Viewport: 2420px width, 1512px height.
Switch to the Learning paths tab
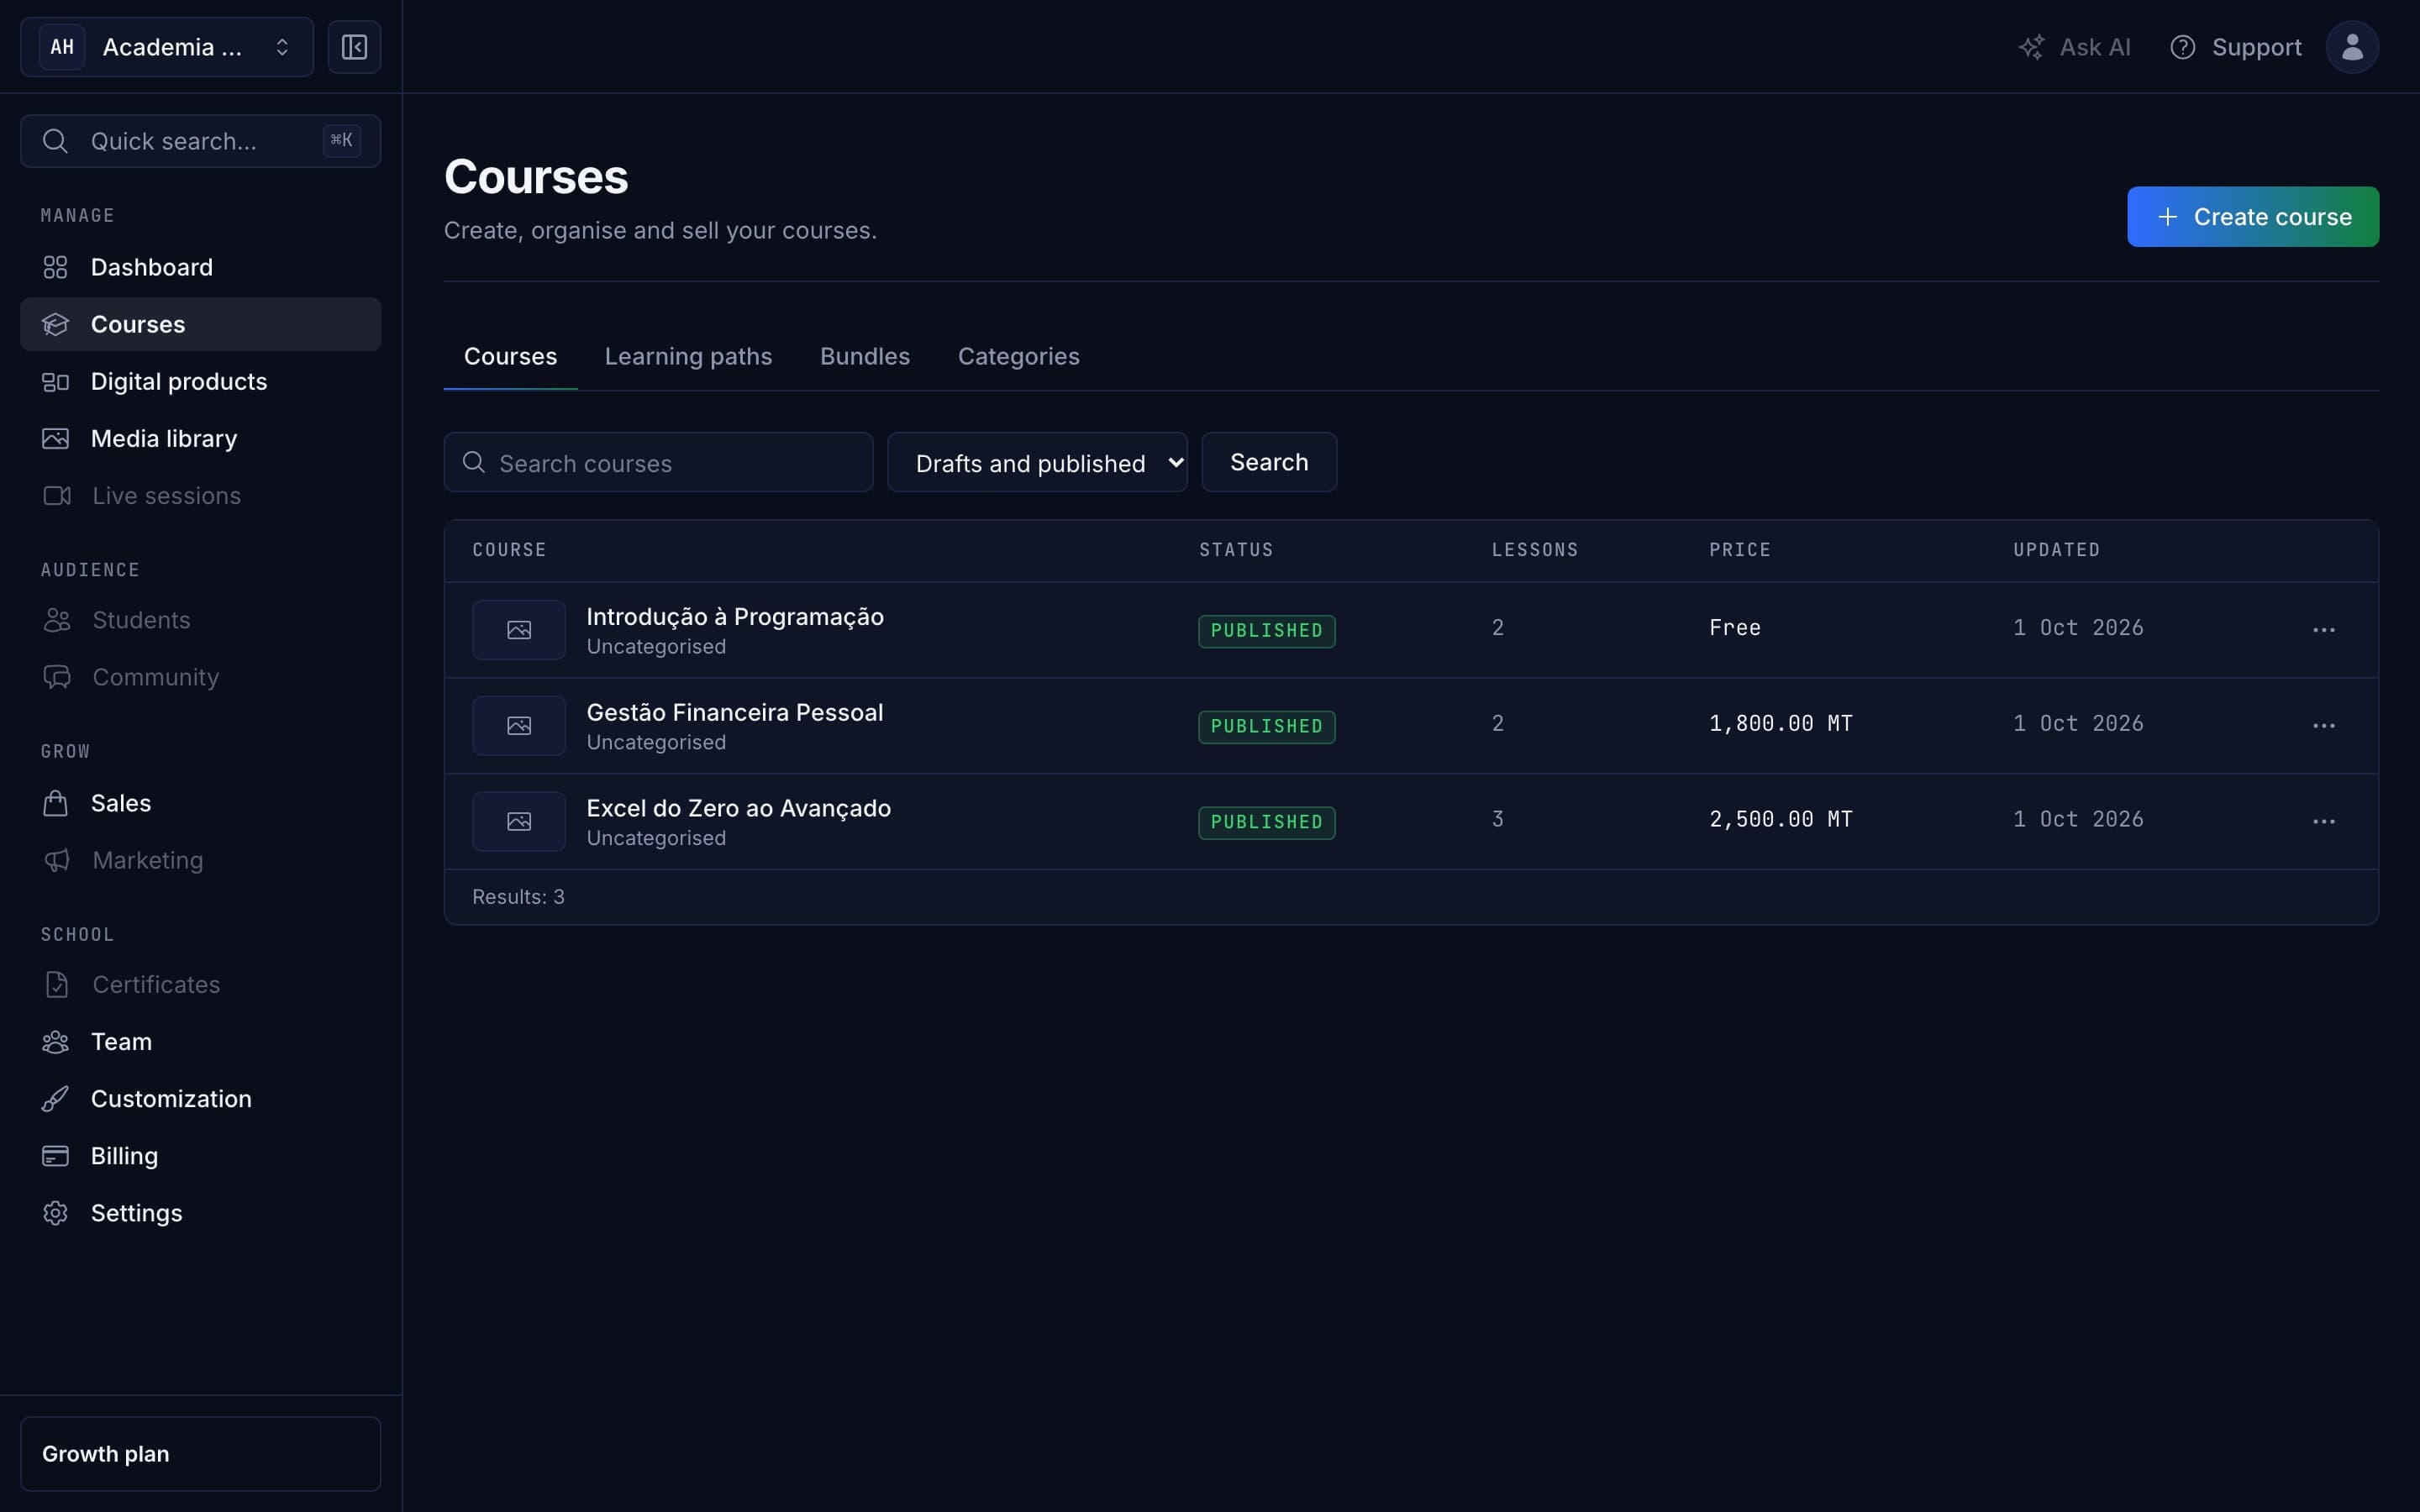(688, 357)
